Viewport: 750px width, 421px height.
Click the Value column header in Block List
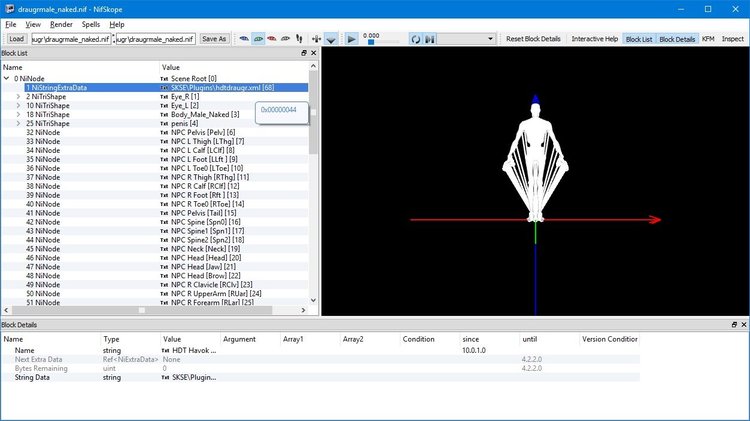[234, 67]
